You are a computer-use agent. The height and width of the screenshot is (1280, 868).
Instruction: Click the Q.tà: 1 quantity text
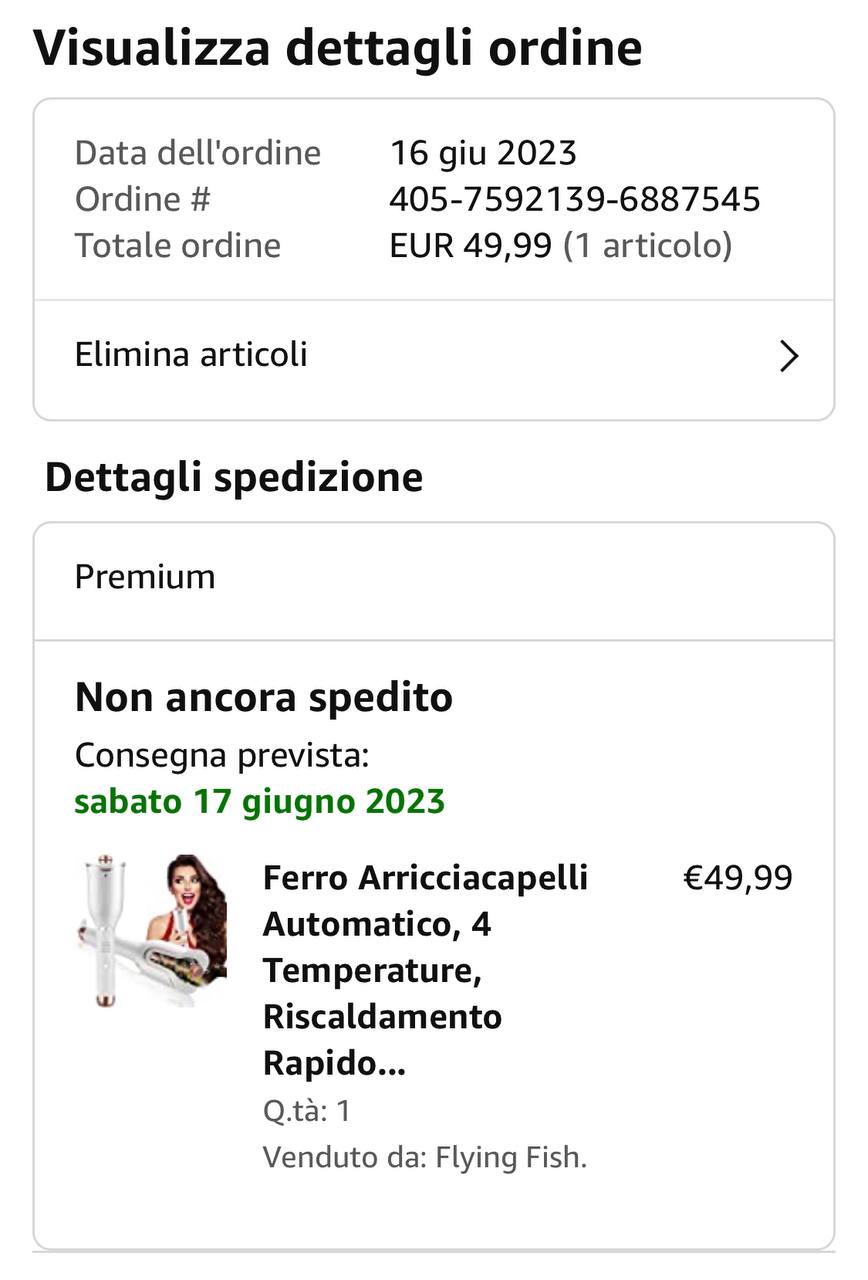click(x=307, y=1111)
